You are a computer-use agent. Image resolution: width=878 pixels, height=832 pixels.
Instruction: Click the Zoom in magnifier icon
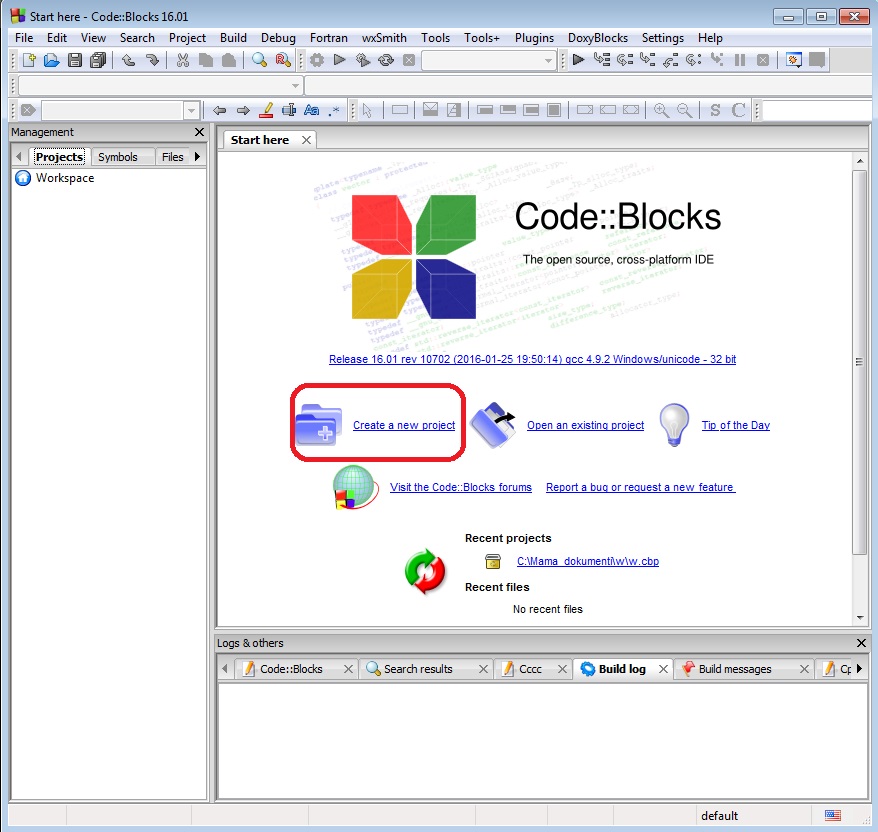point(661,110)
